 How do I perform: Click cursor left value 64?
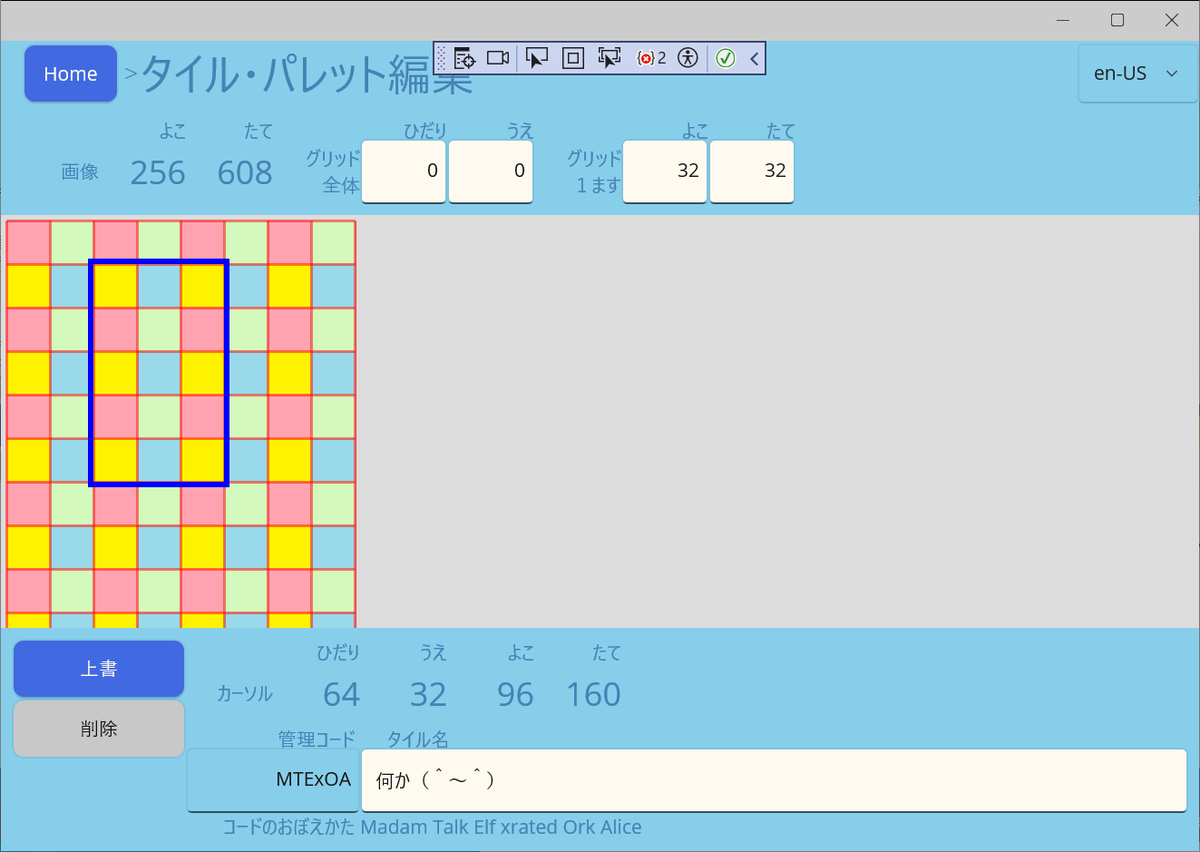point(342,694)
